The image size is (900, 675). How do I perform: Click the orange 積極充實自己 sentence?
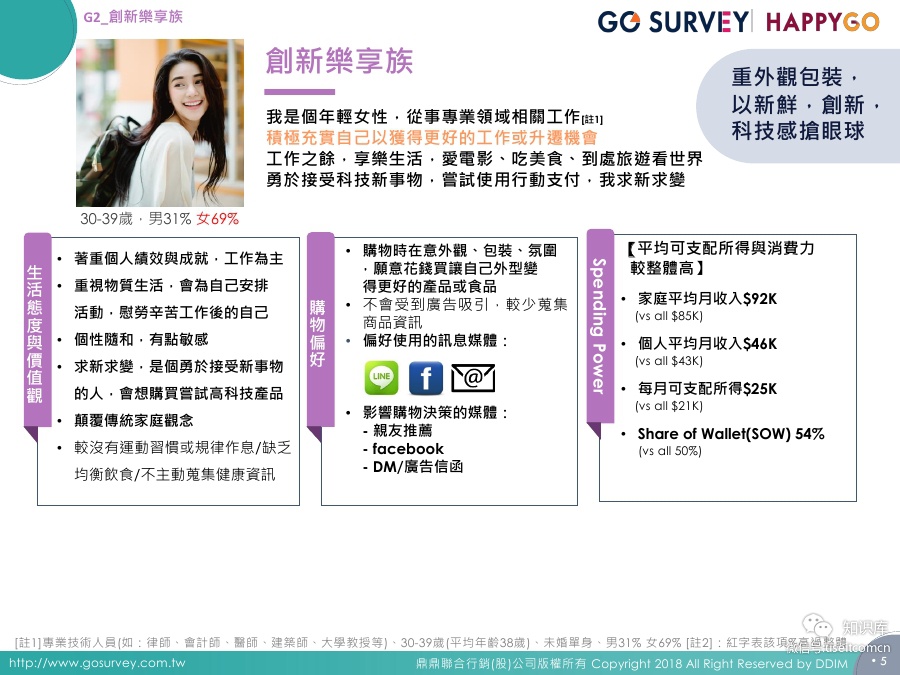click(x=432, y=138)
